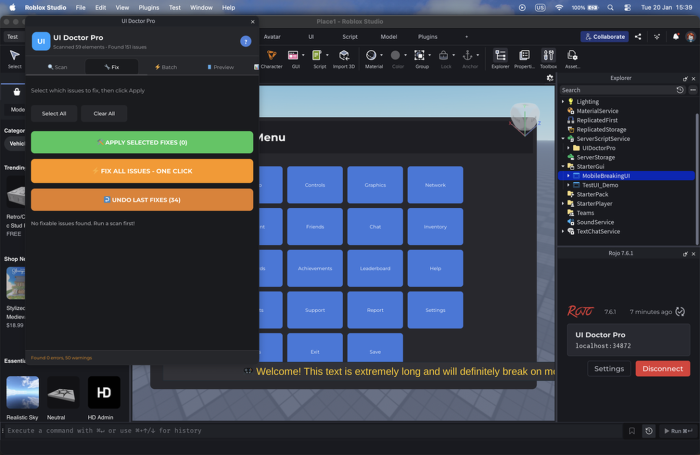700x455 pixels.
Task: Collapse the StarterGui node
Action: (x=563, y=167)
